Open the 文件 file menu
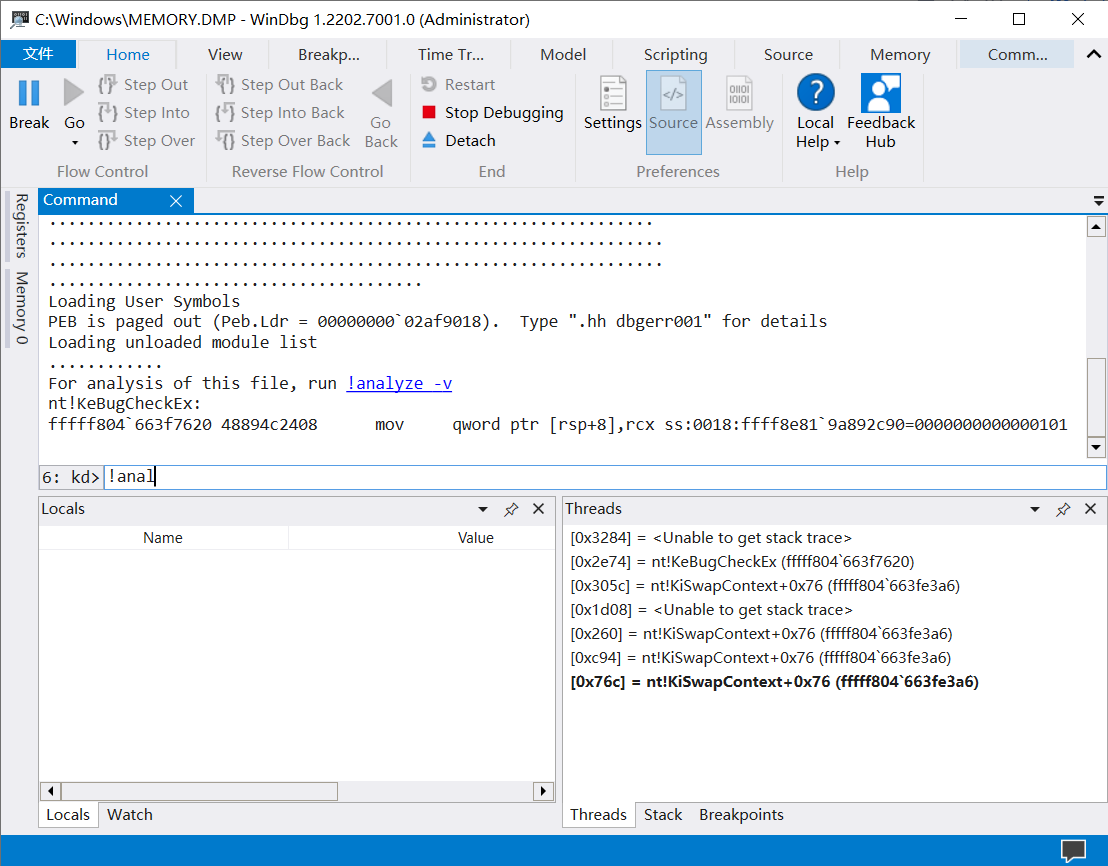Screen dimensions: 1108x866 point(37,54)
